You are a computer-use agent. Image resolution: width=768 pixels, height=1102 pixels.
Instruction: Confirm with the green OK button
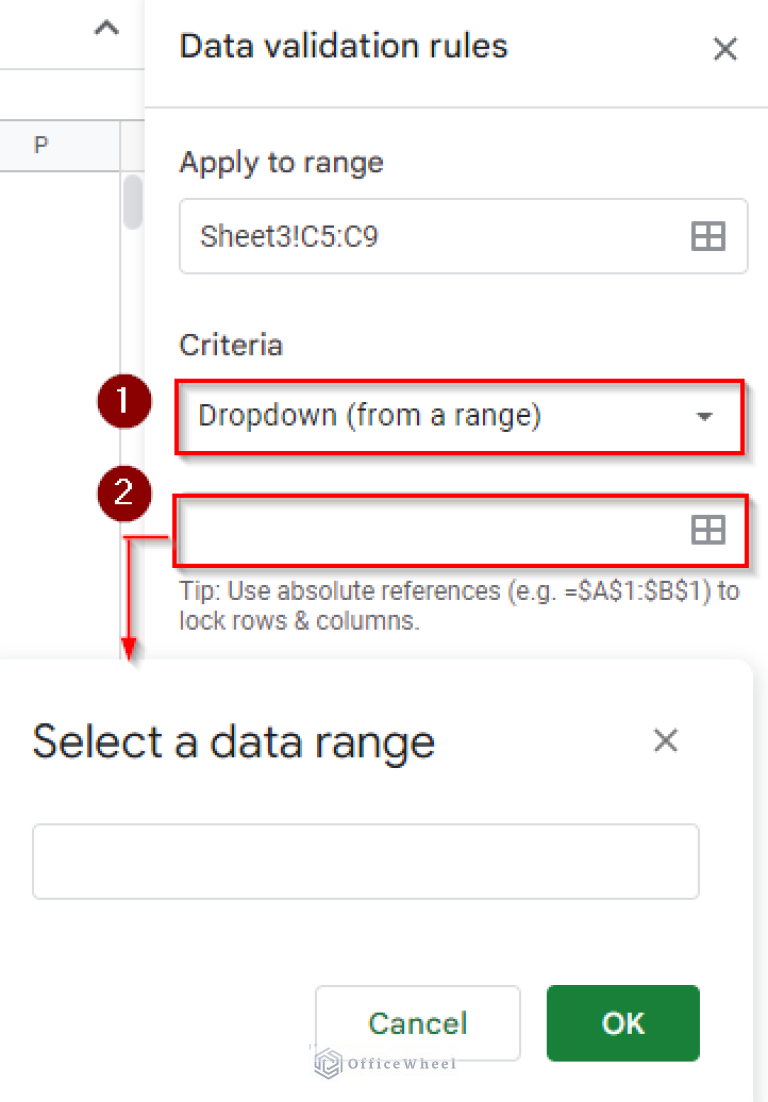622,1023
